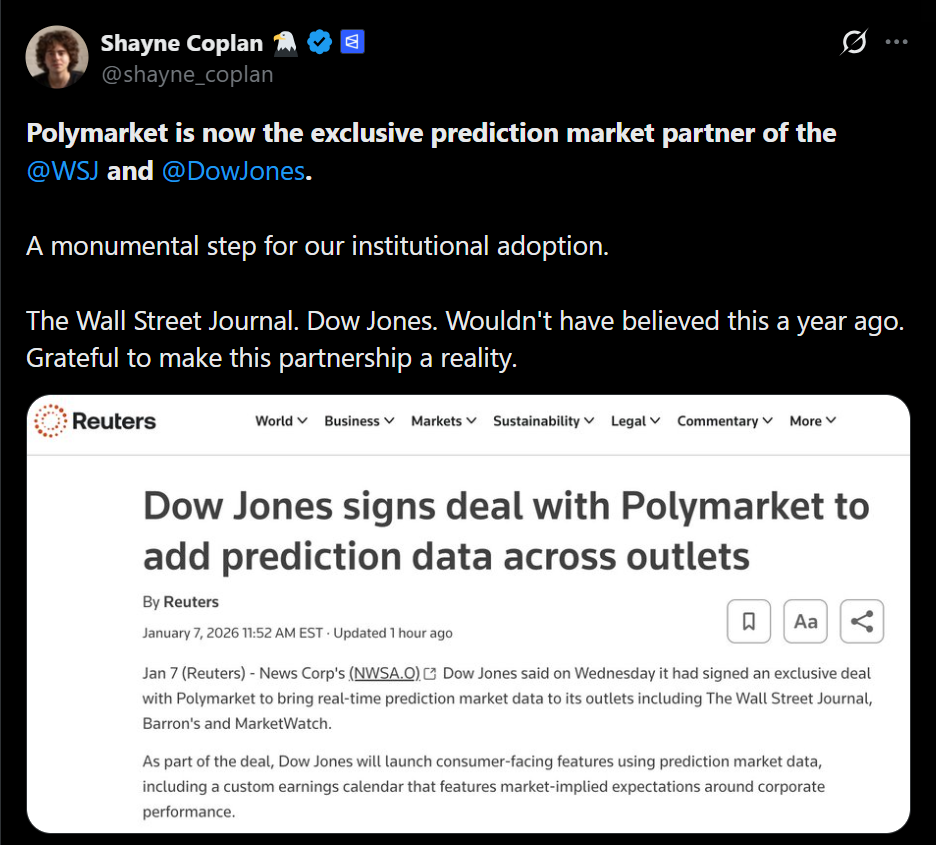This screenshot has width=936, height=845.
Task: Bookmark the Reuters article
Action: [x=748, y=621]
